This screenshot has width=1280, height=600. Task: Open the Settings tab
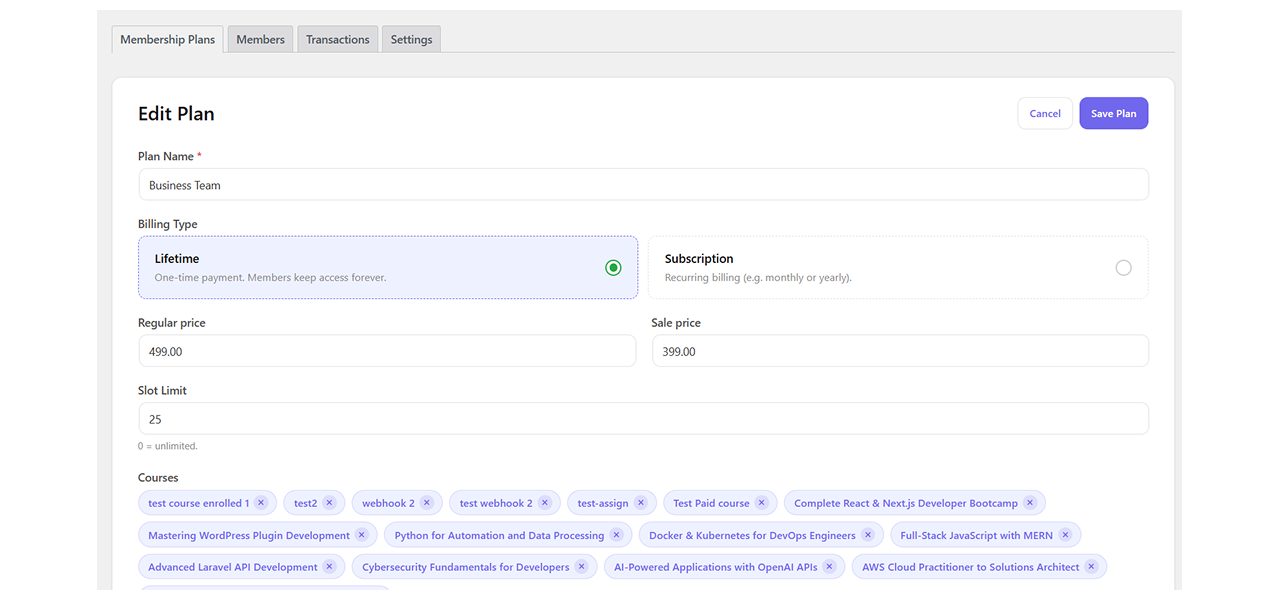click(x=411, y=39)
